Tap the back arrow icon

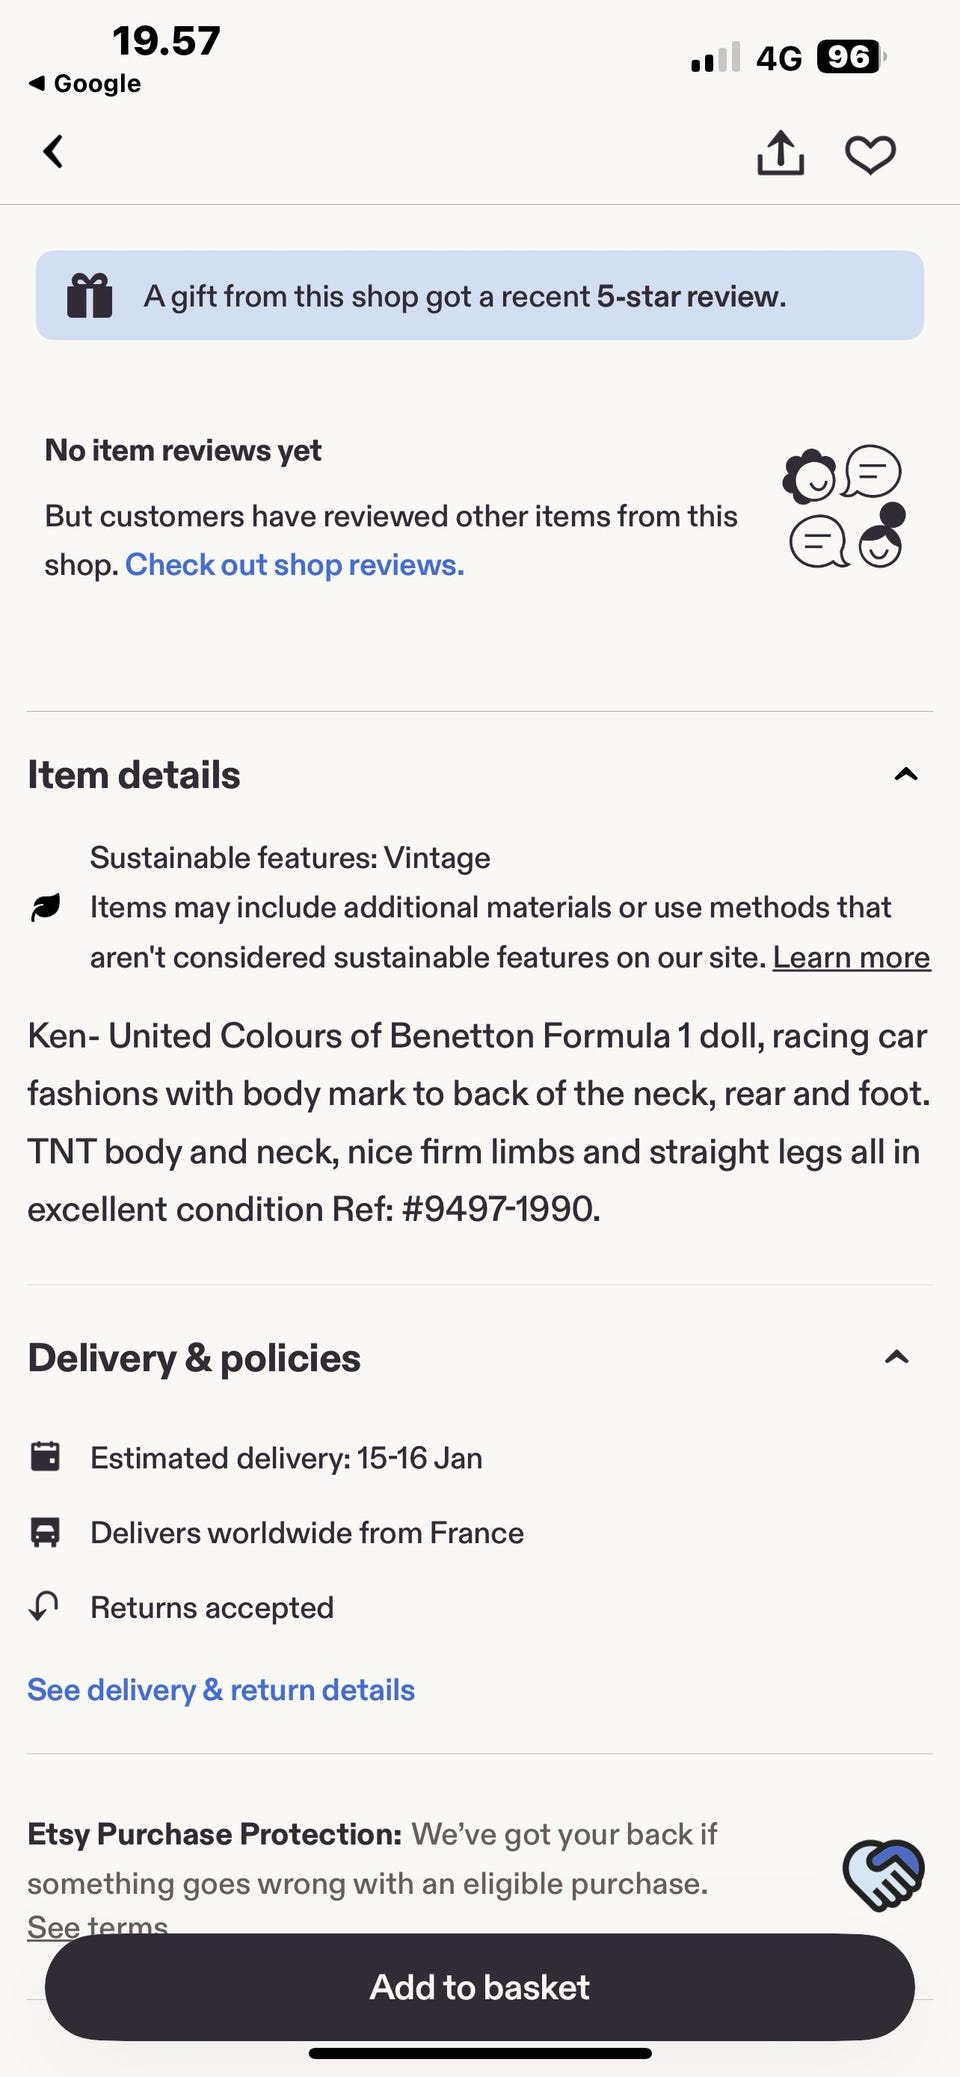tap(54, 153)
